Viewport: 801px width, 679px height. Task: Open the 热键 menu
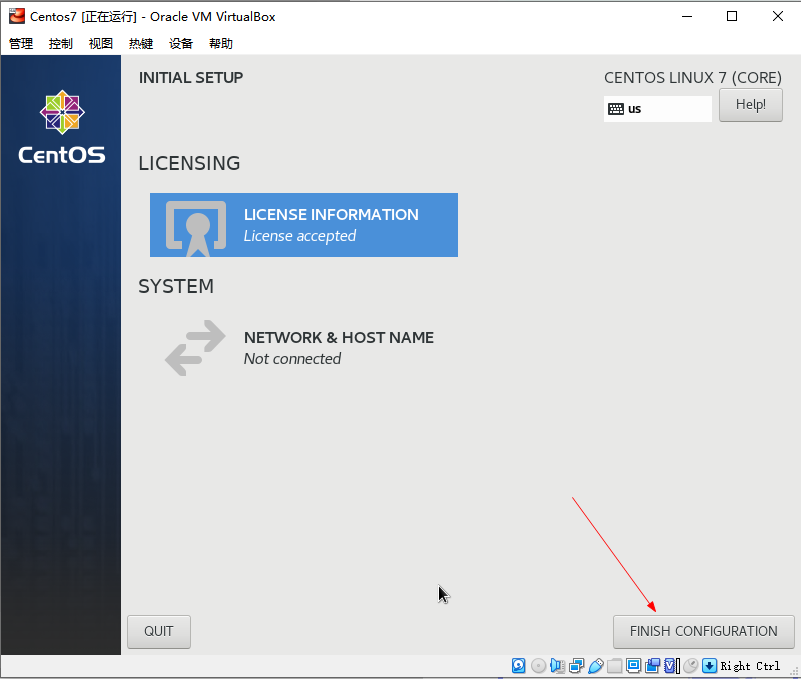(141, 43)
